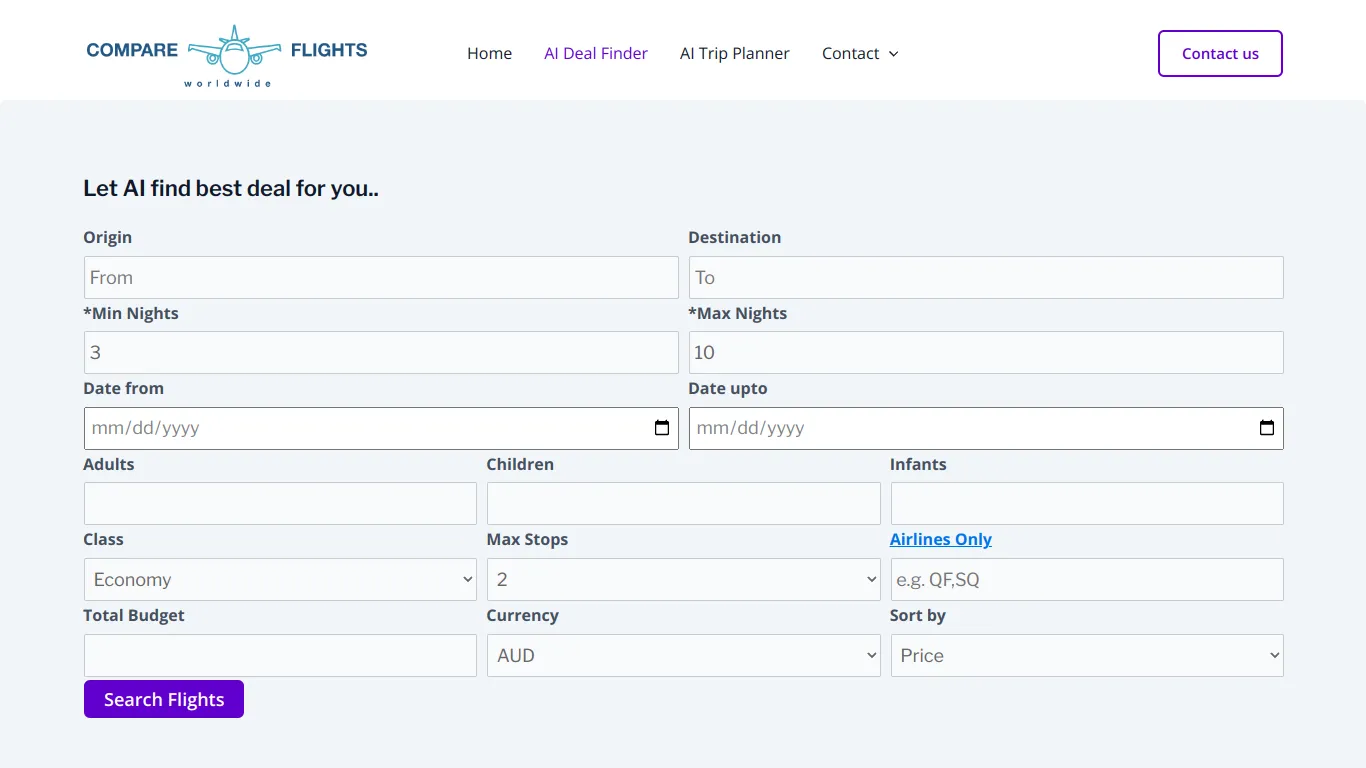The height and width of the screenshot is (768, 1366).
Task: Open the AI Trip Planner page
Action: tap(735, 53)
